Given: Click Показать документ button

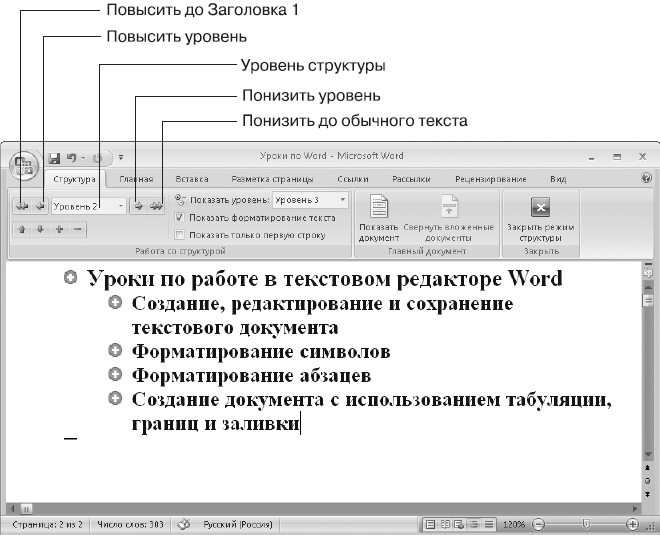Looking at the screenshot, I should (x=379, y=219).
